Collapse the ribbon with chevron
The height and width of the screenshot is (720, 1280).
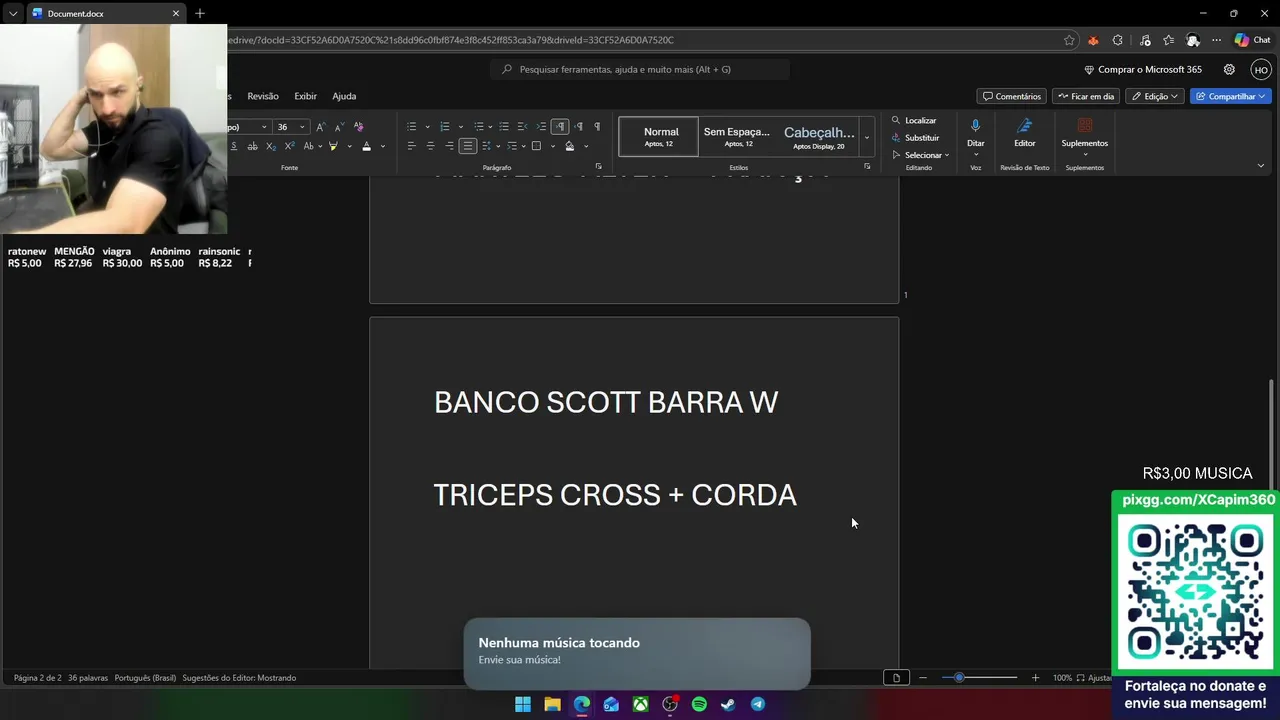(x=1260, y=166)
